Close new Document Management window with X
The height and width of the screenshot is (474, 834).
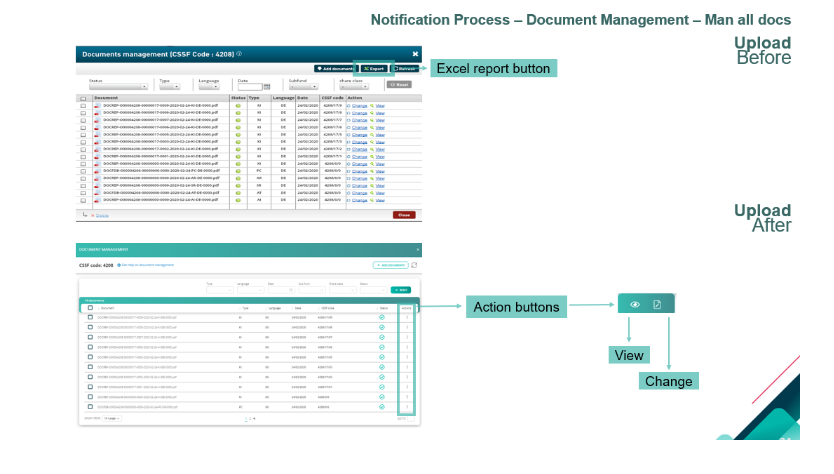418,250
